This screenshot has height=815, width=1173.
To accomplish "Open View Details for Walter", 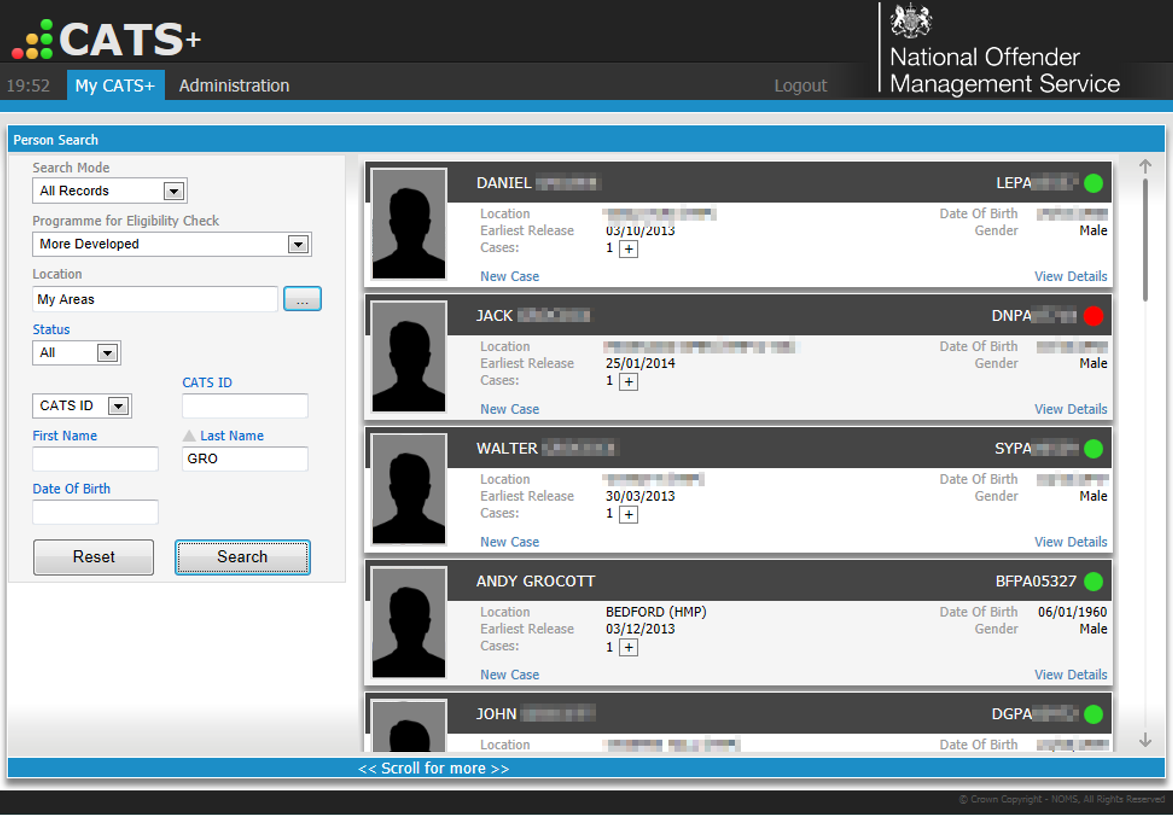I will pos(1071,542).
